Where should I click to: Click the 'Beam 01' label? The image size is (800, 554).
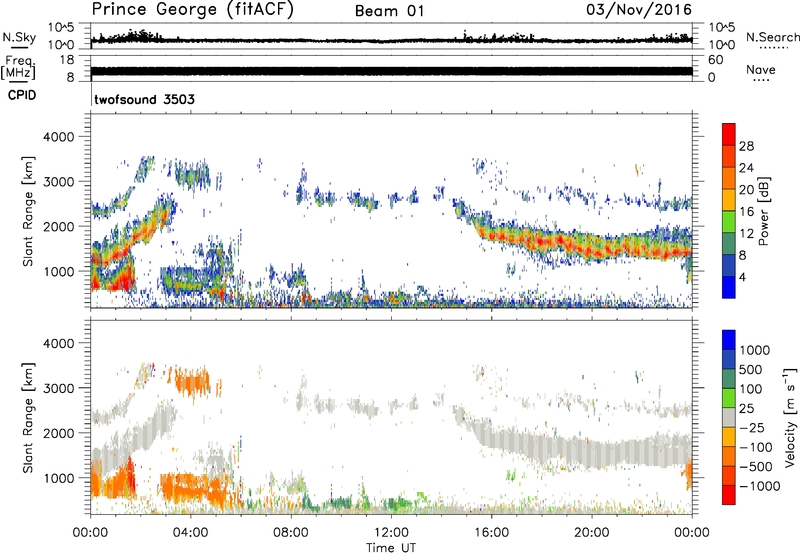pos(389,11)
